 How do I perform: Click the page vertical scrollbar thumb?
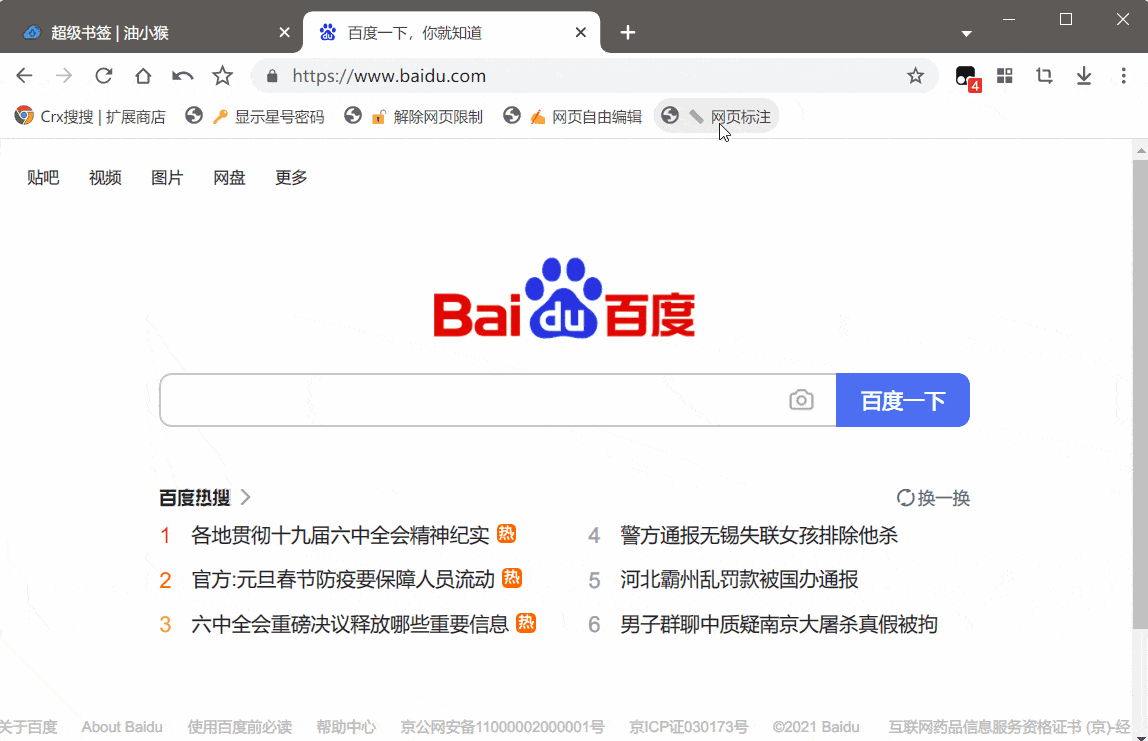[1140, 393]
